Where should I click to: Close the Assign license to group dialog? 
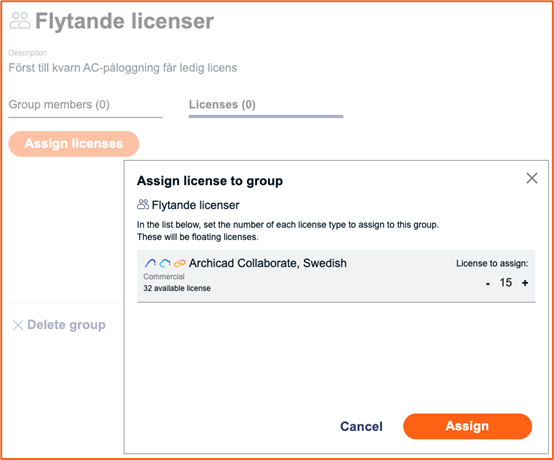coord(532,178)
